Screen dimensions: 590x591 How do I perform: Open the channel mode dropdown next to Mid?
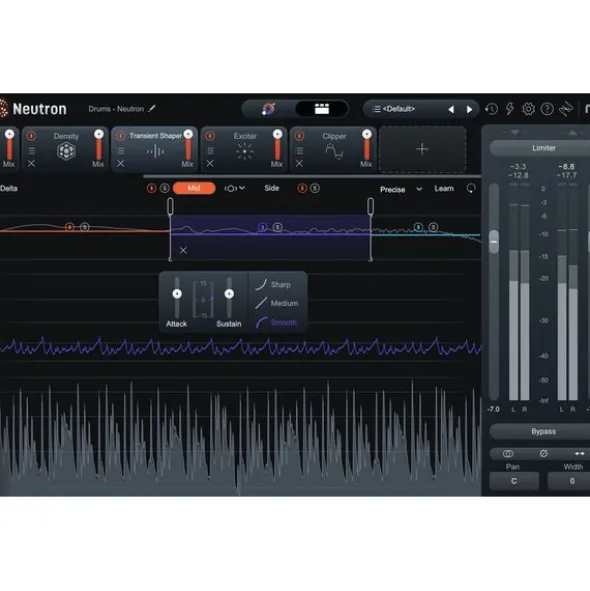tap(234, 188)
